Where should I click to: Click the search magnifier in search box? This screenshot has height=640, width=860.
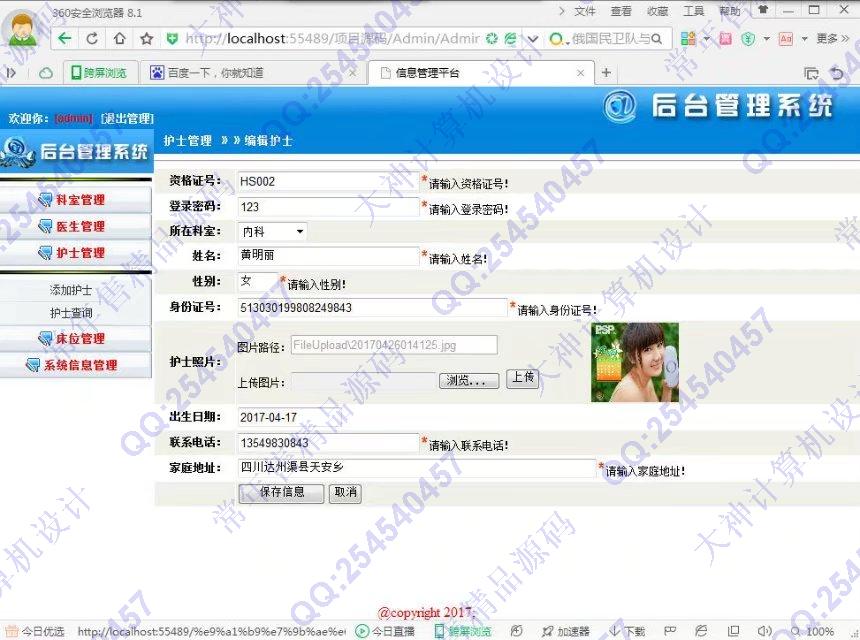pyautogui.click(x=656, y=38)
